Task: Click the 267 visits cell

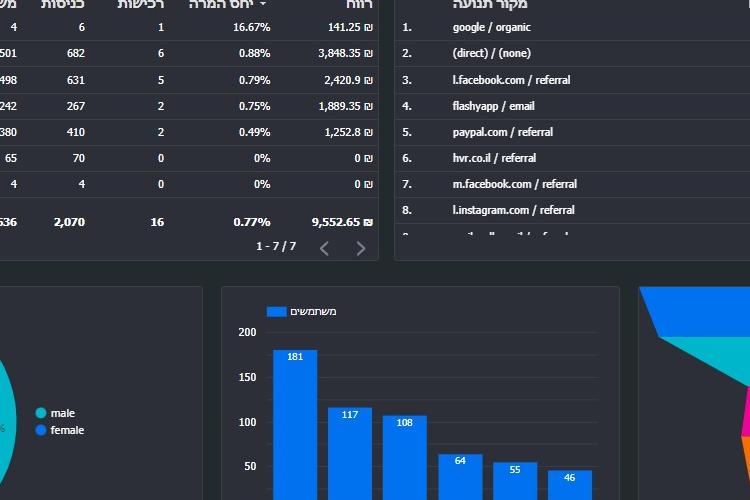Action: click(x=76, y=106)
